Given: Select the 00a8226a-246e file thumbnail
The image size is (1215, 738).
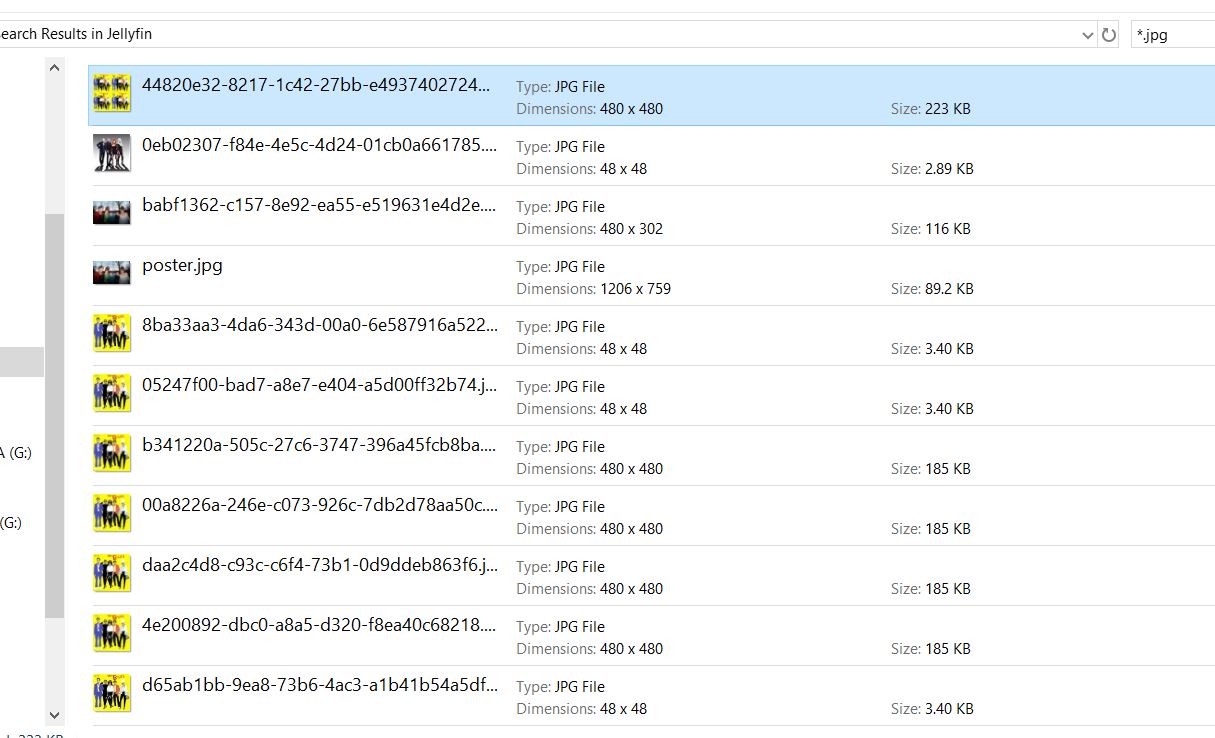Looking at the screenshot, I should pyautogui.click(x=112, y=513).
